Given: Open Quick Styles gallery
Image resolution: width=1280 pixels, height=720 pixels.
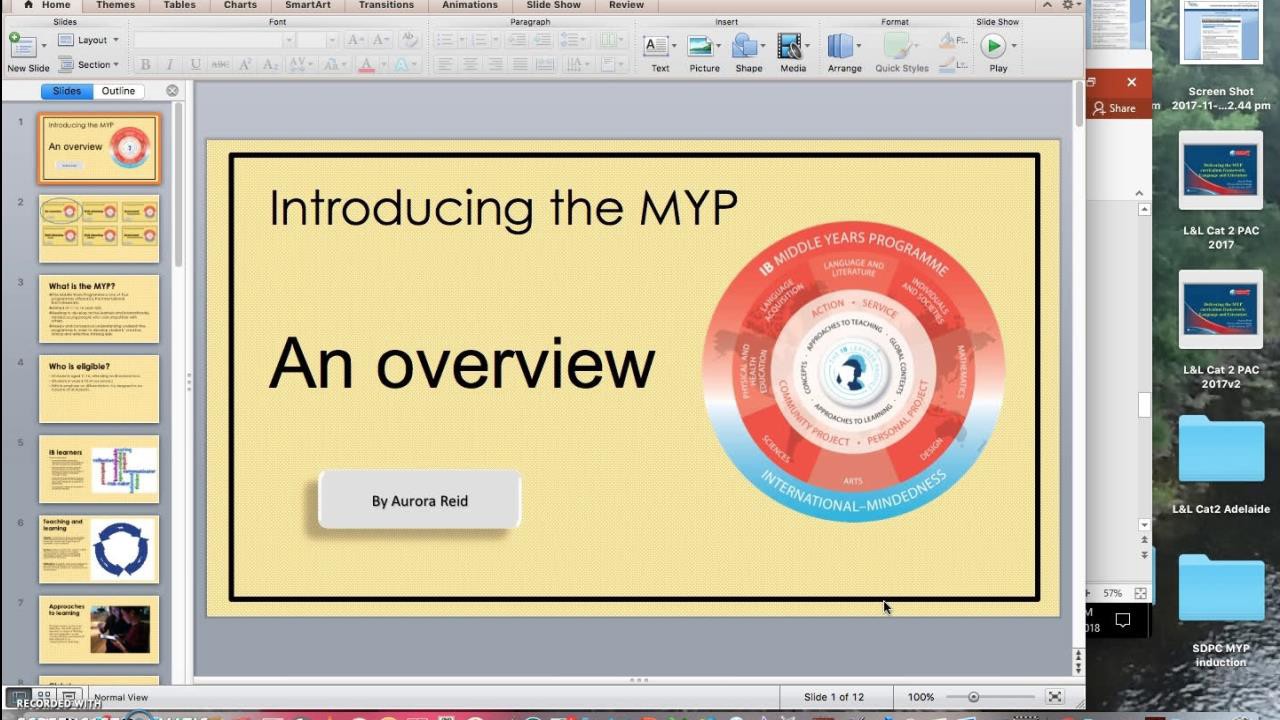Looking at the screenshot, I should (x=901, y=52).
